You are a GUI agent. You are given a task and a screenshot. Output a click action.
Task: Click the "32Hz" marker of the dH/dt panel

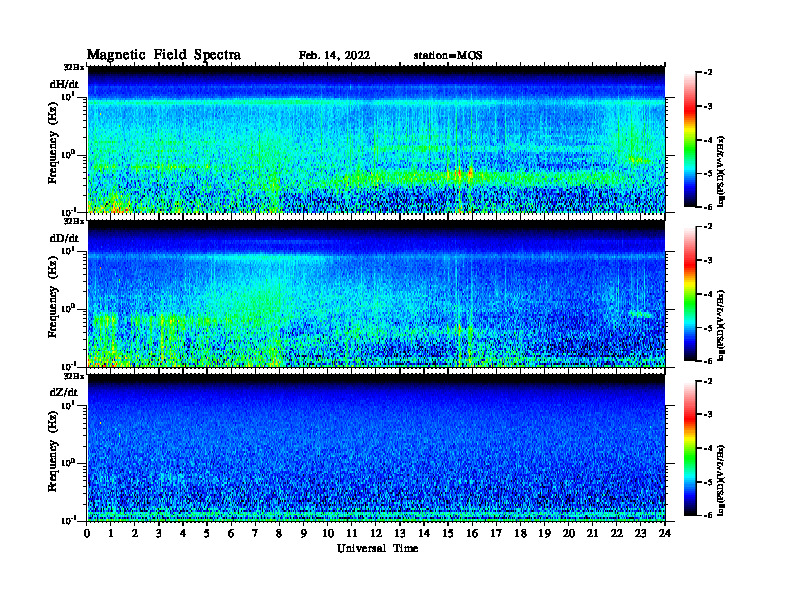(x=74, y=67)
